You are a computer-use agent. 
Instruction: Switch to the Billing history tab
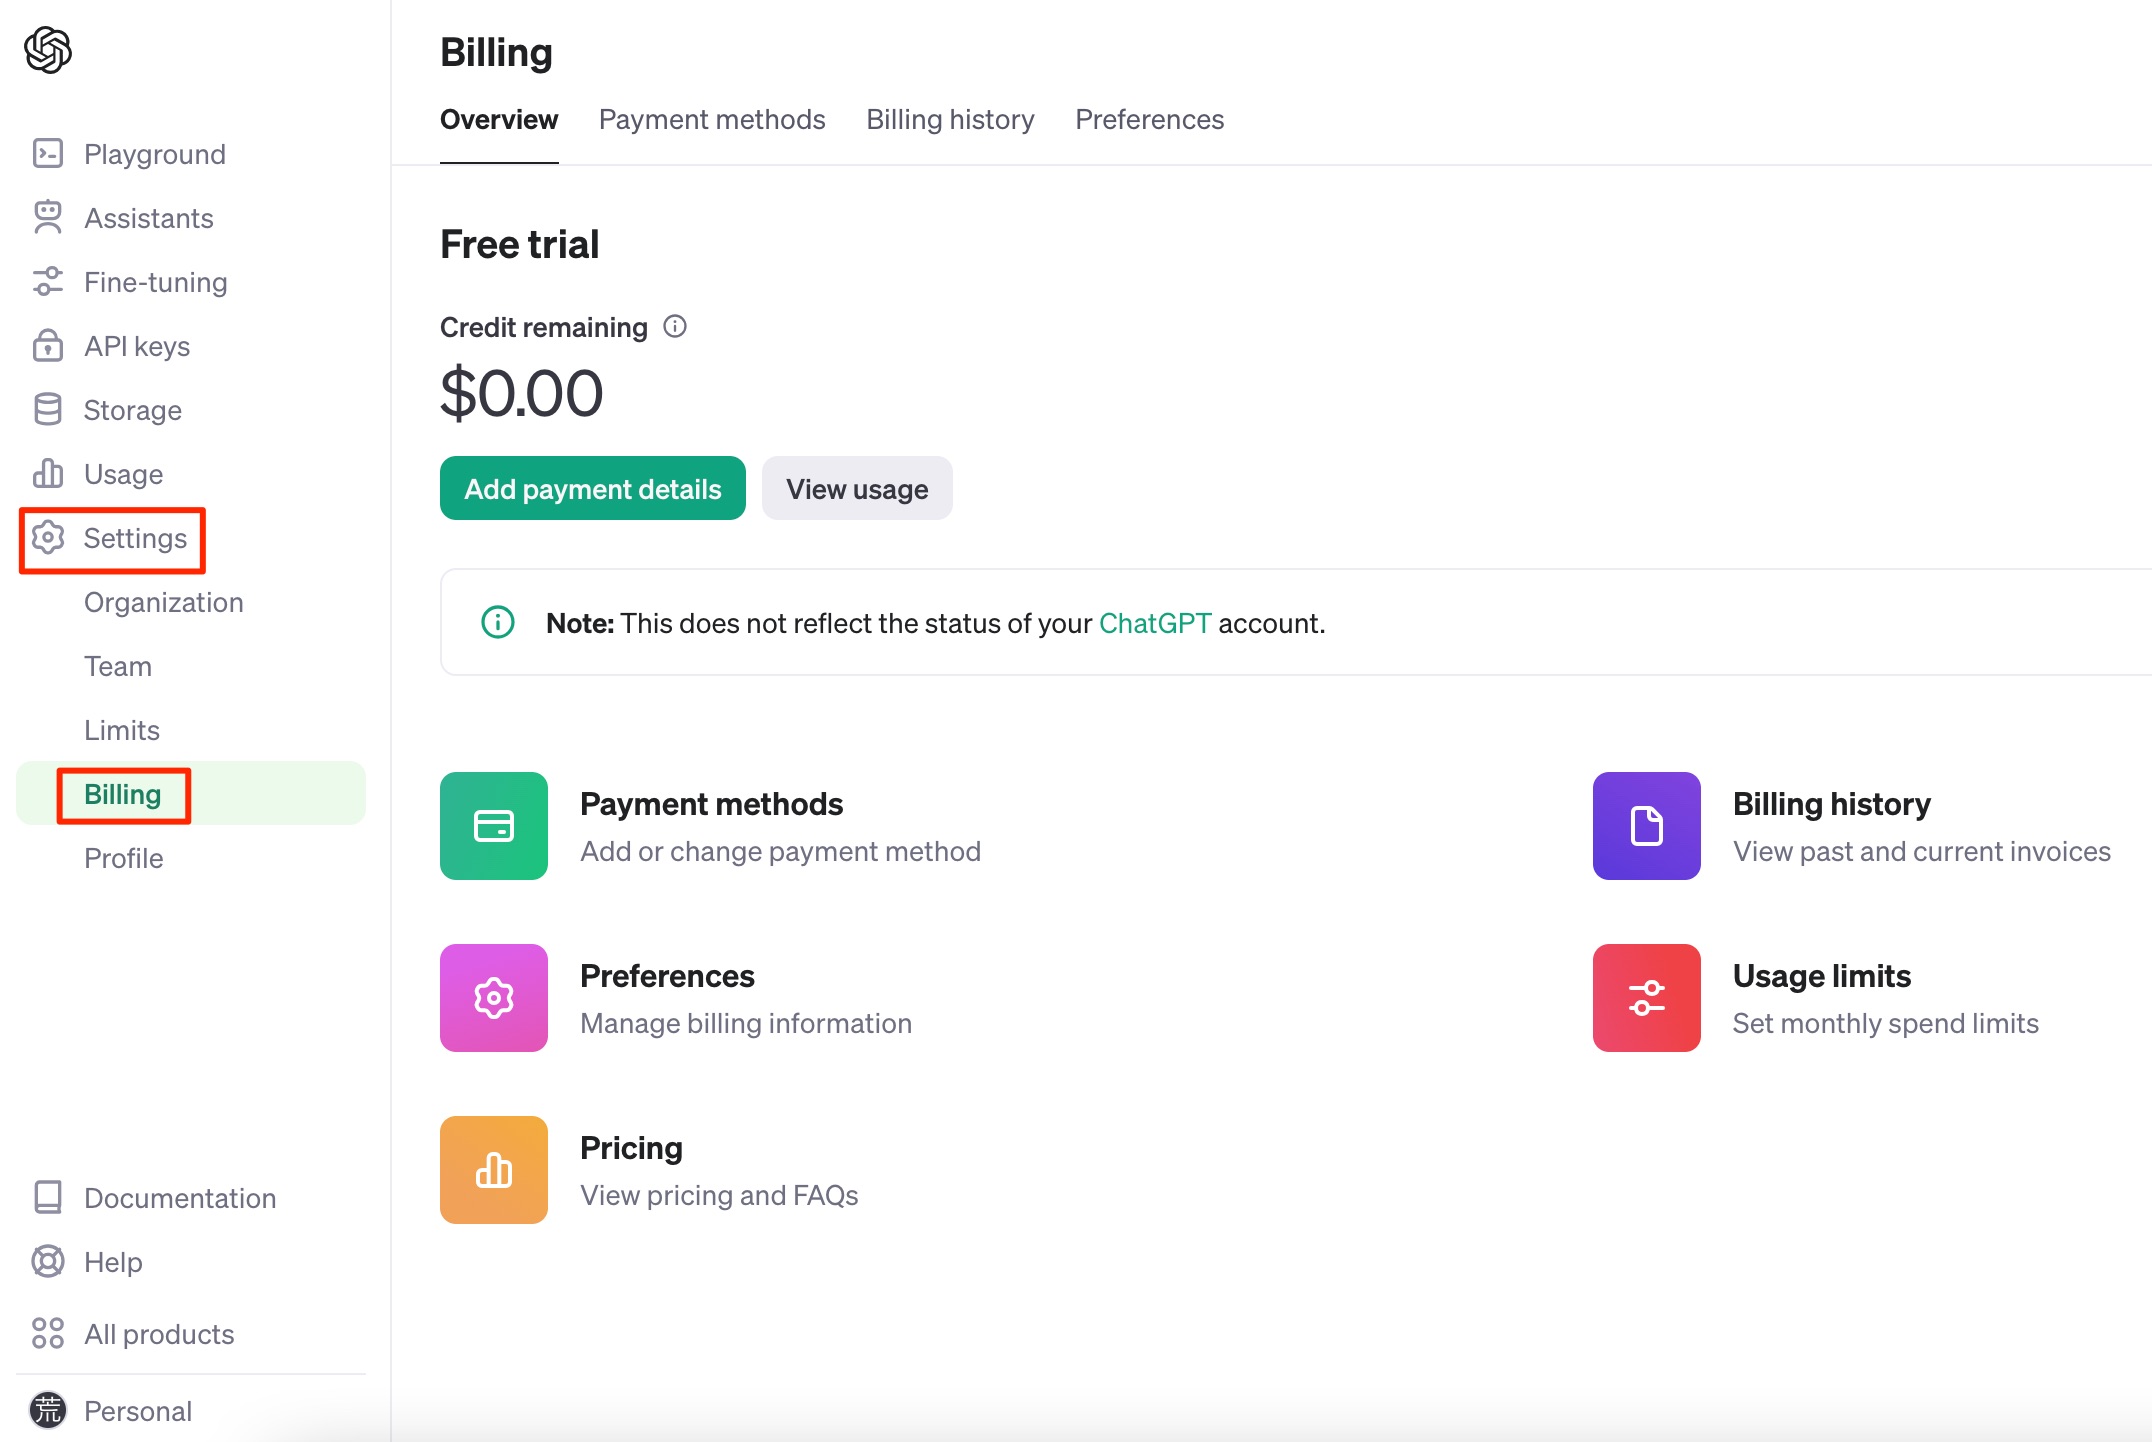tap(950, 120)
